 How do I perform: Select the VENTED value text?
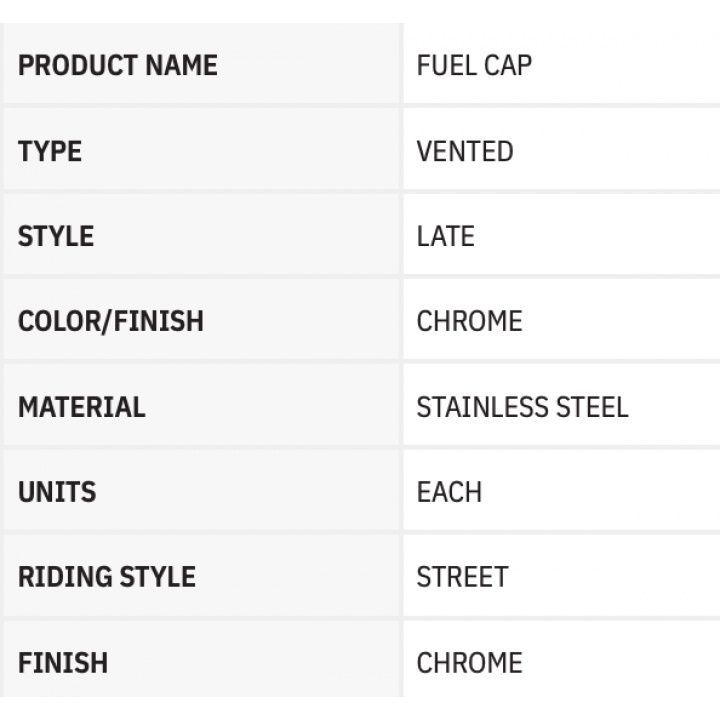click(465, 152)
